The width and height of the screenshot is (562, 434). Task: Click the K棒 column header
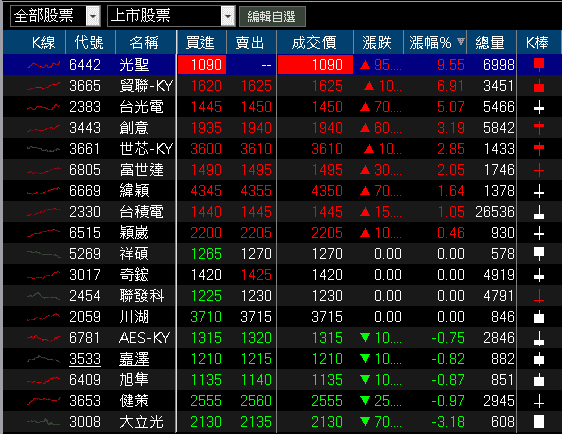(x=539, y=43)
